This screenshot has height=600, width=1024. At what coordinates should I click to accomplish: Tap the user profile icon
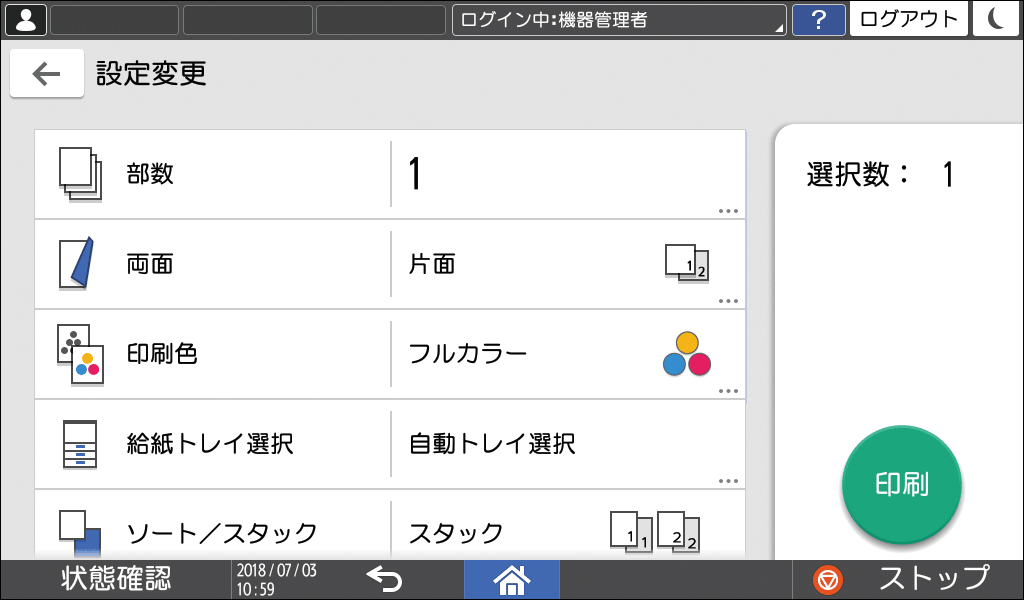(x=24, y=19)
